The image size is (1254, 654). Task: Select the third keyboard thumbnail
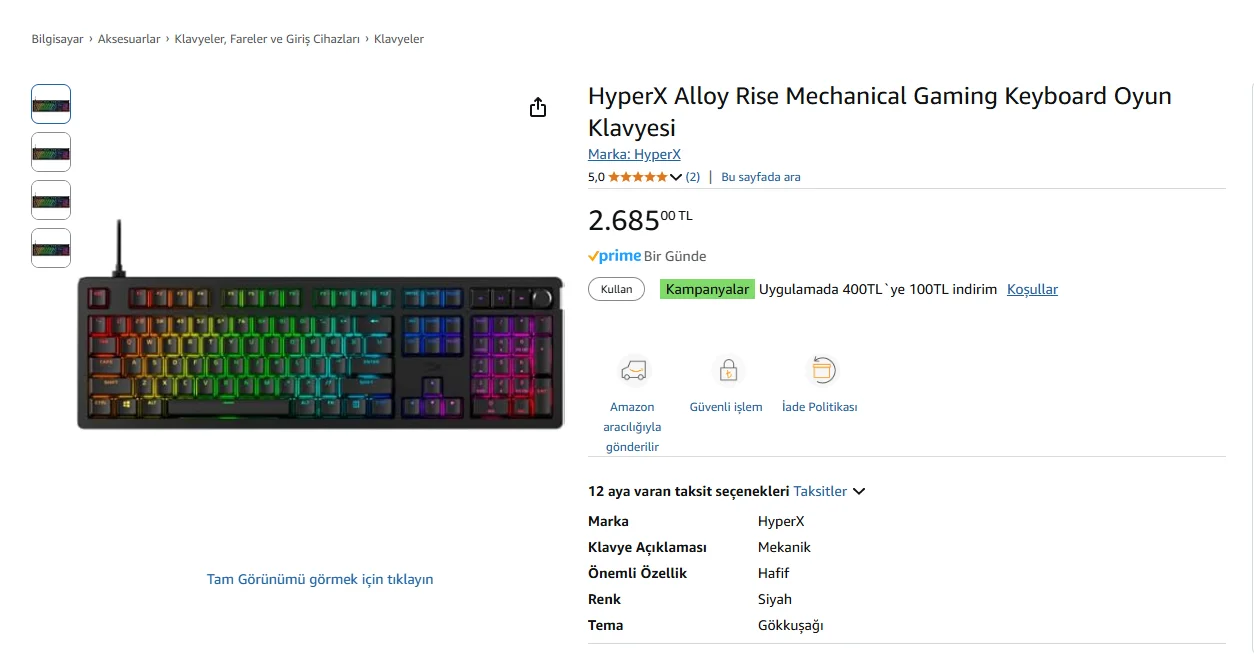click(51, 200)
